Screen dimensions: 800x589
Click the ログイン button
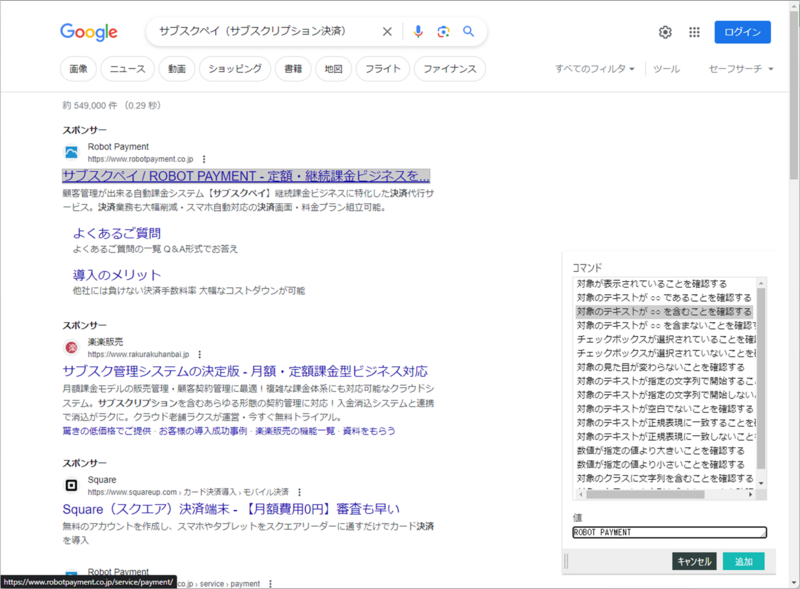742,32
